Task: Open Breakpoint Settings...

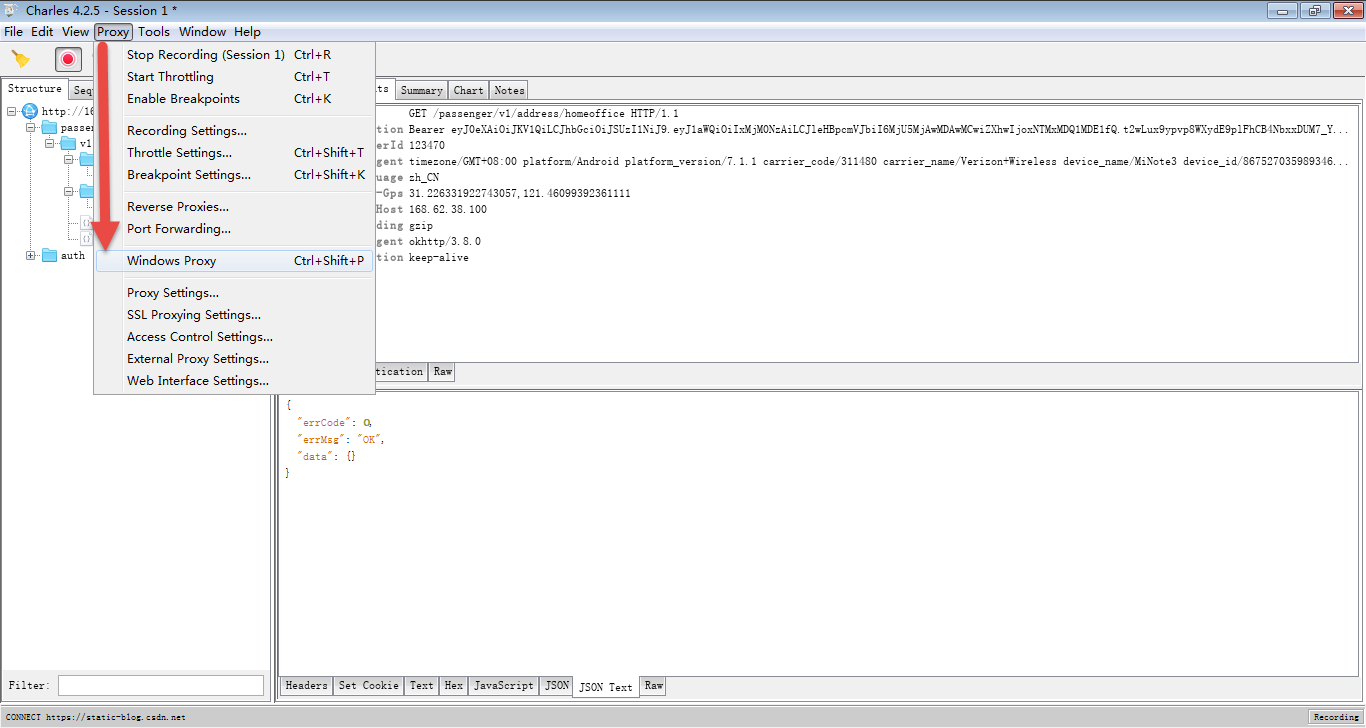Action: click(x=234, y=175)
